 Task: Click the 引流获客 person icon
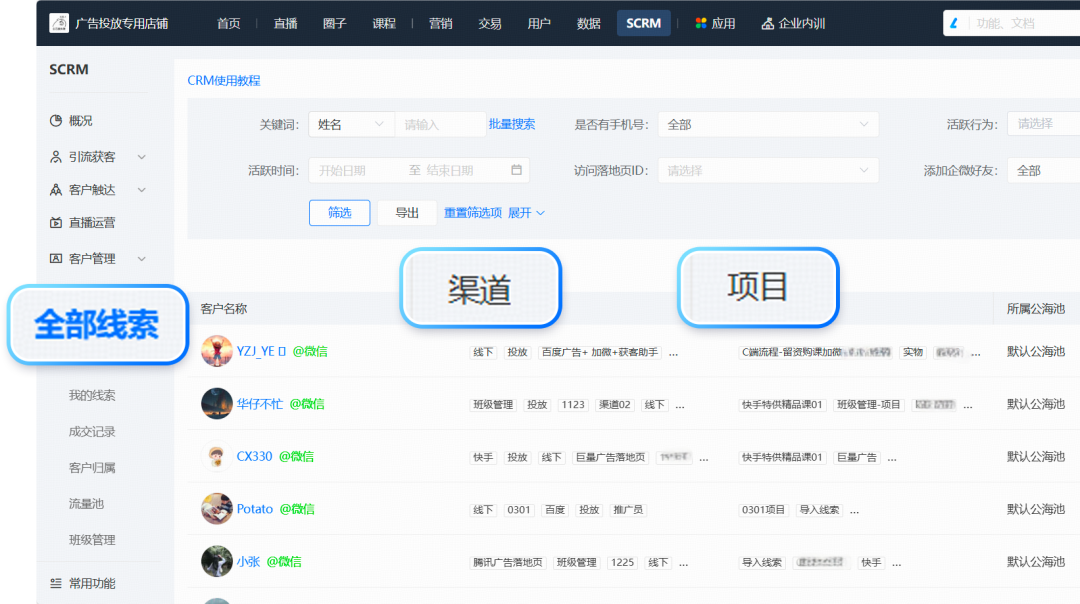56,157
